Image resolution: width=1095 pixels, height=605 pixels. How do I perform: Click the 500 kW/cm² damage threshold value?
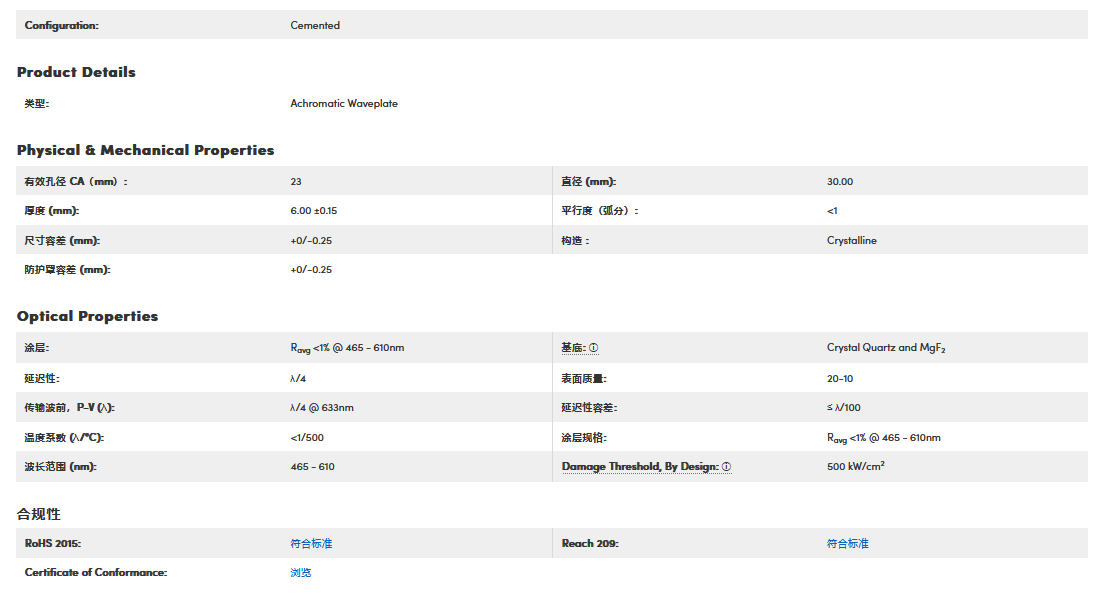click(855, 467)
